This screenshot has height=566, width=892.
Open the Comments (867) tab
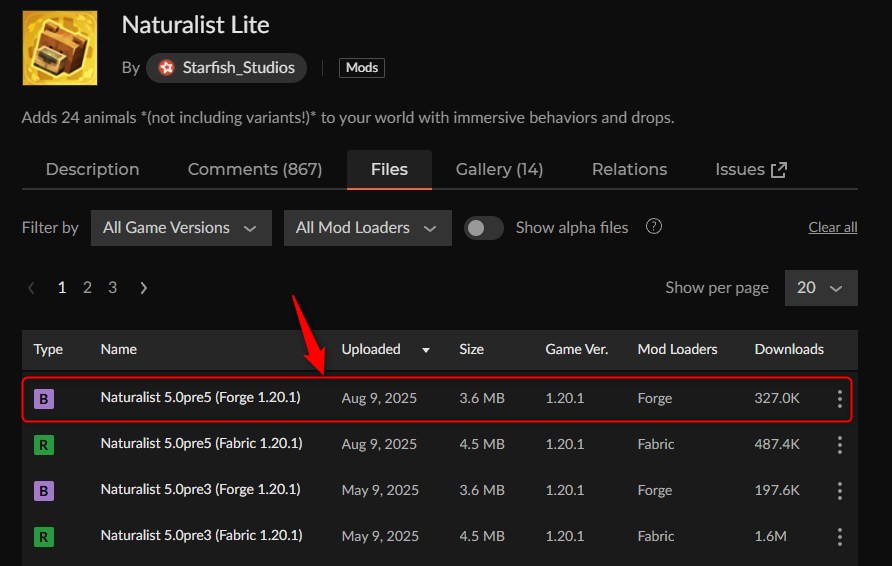(255, 170)
